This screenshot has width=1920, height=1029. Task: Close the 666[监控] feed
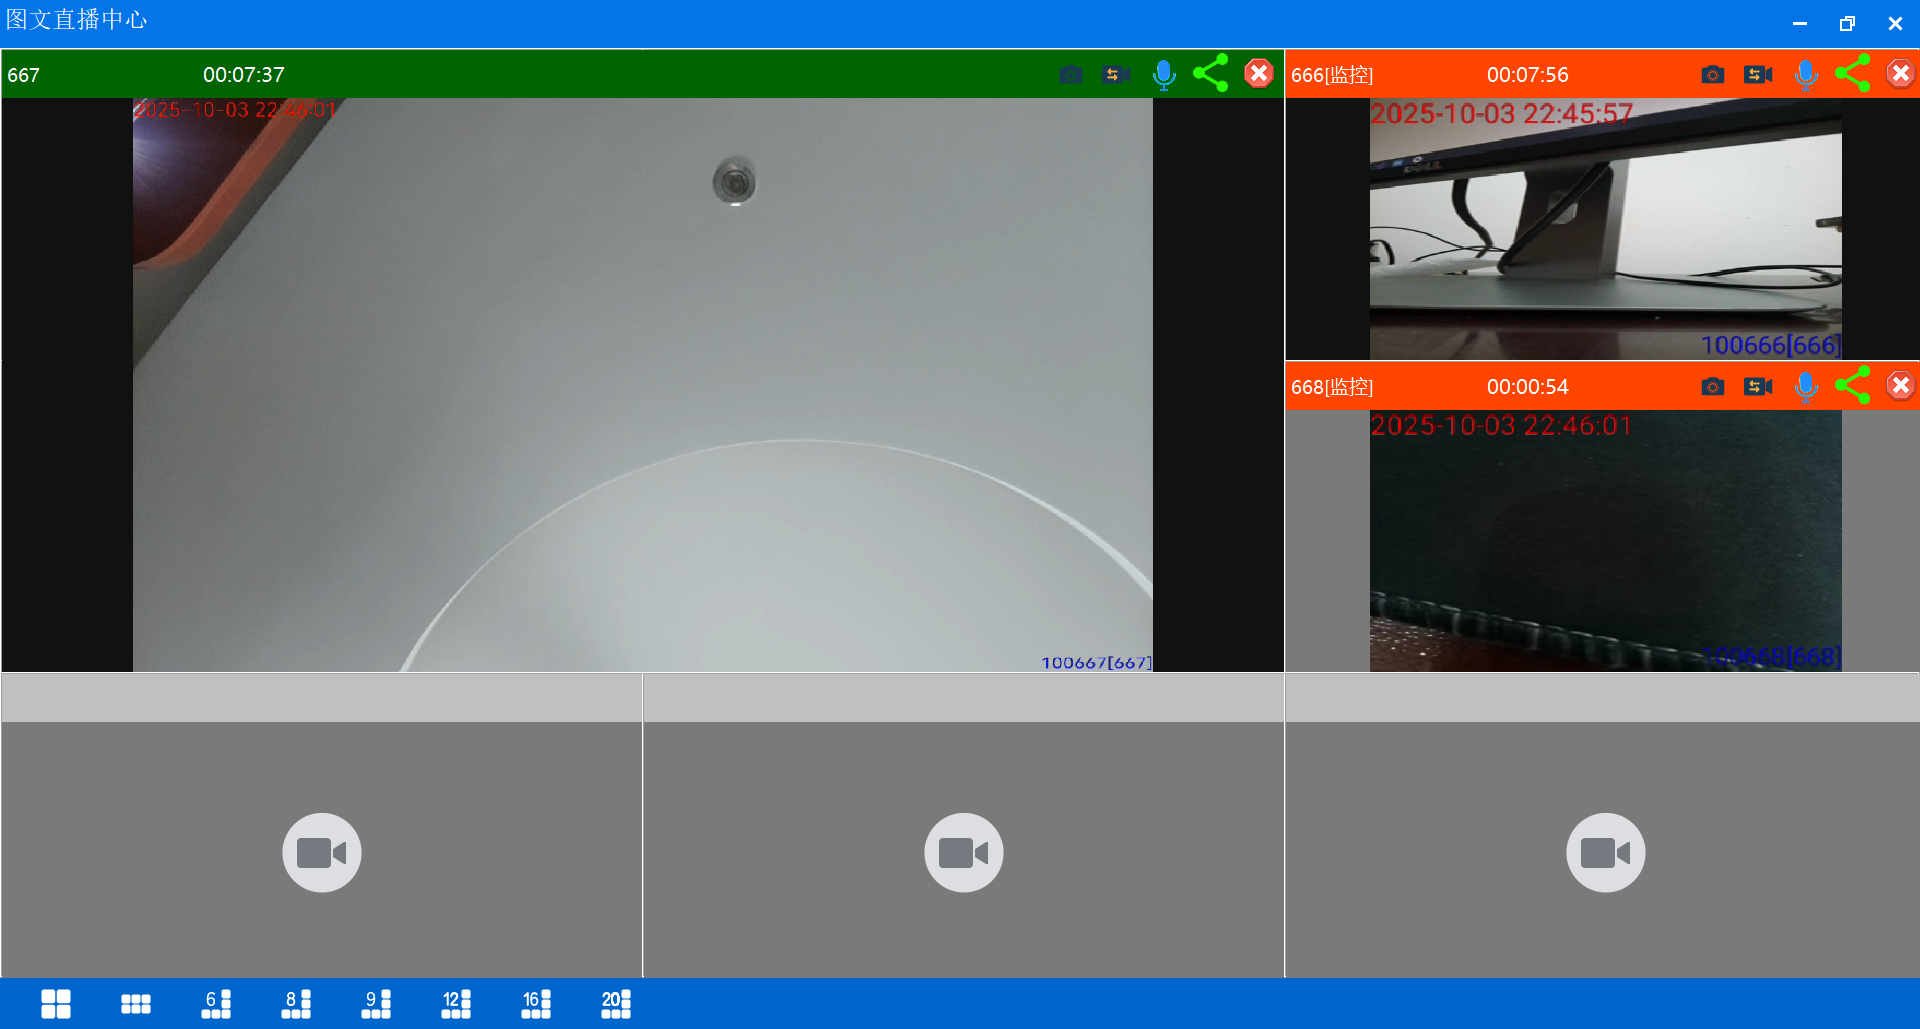coord(1900,74)
